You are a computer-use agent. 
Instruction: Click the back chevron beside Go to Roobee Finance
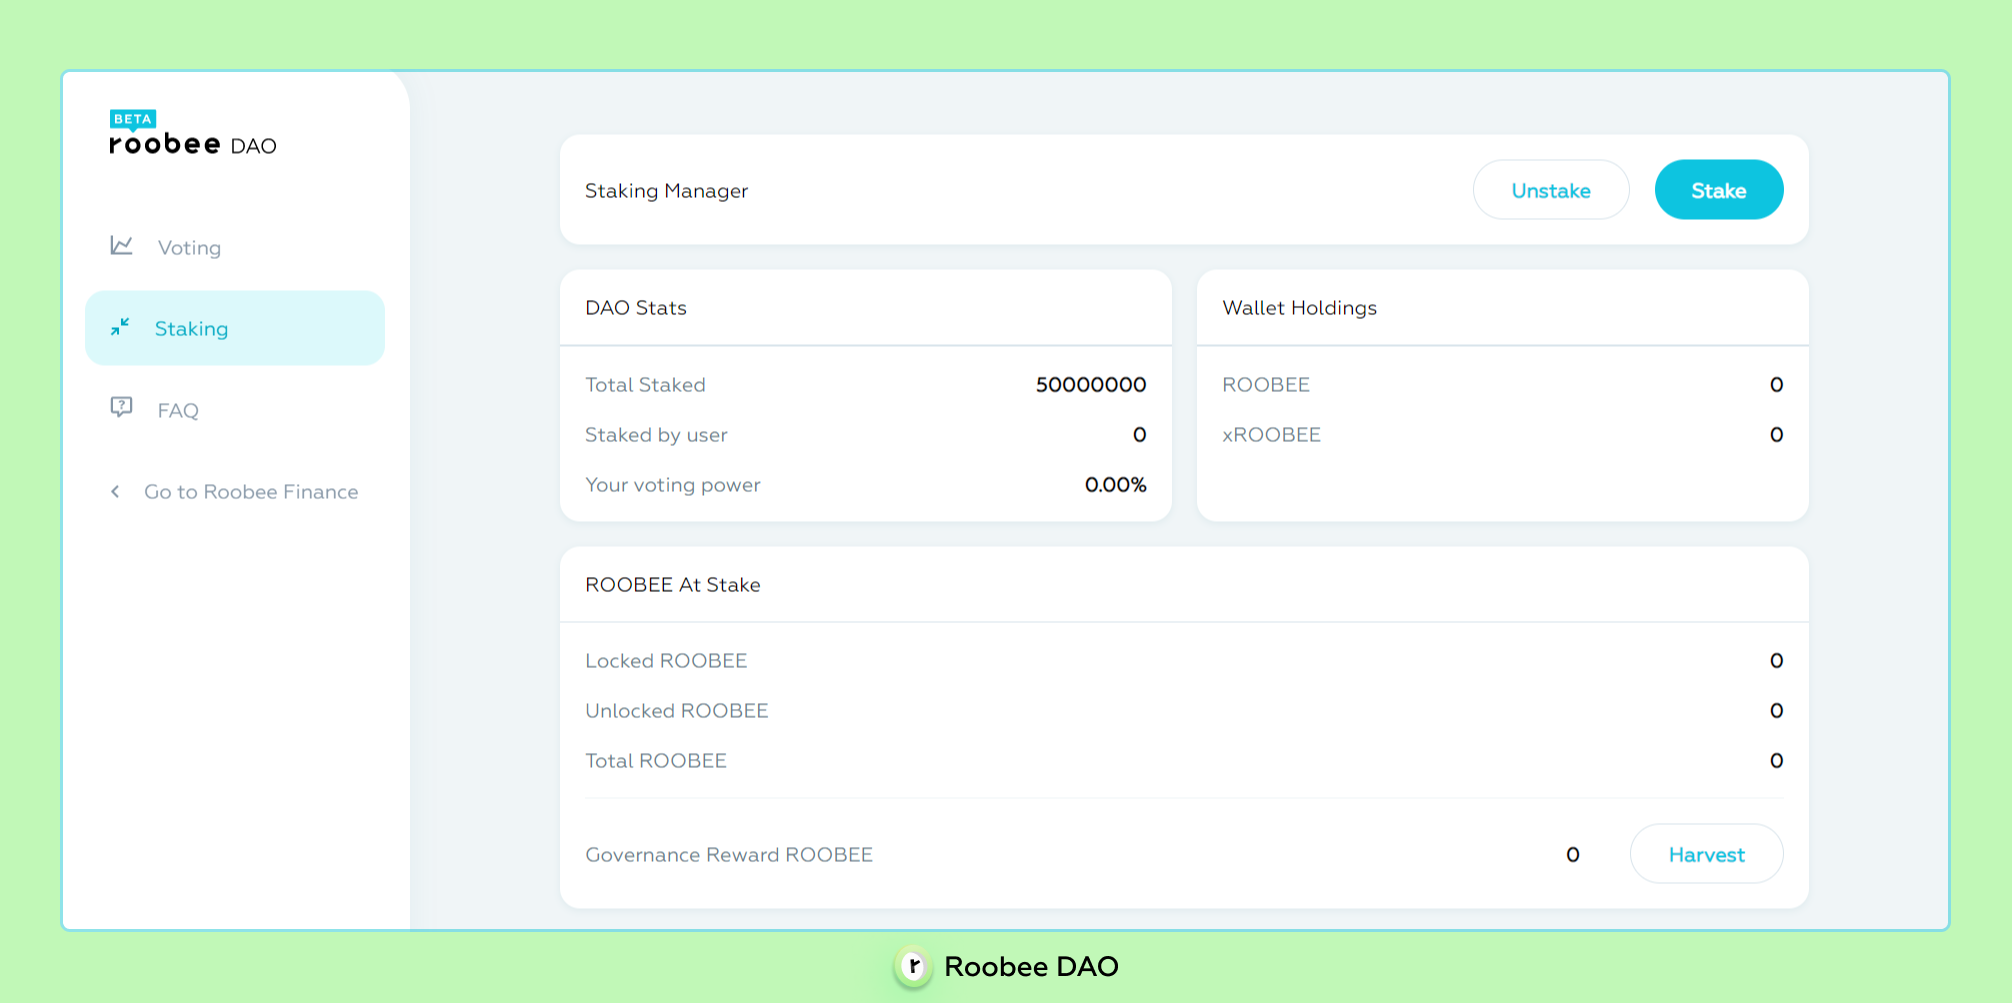click(115, 491)
